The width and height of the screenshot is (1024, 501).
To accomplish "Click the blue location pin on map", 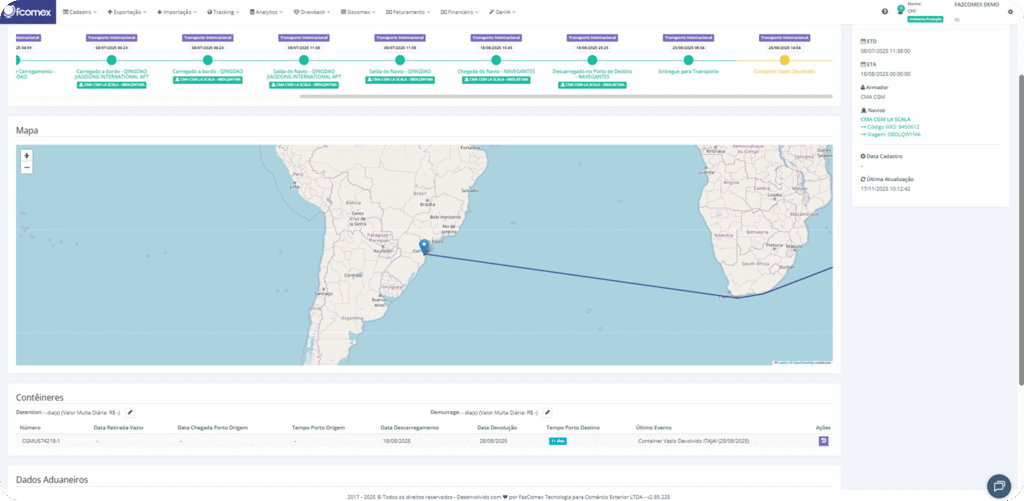I will (x=424, y=246).
